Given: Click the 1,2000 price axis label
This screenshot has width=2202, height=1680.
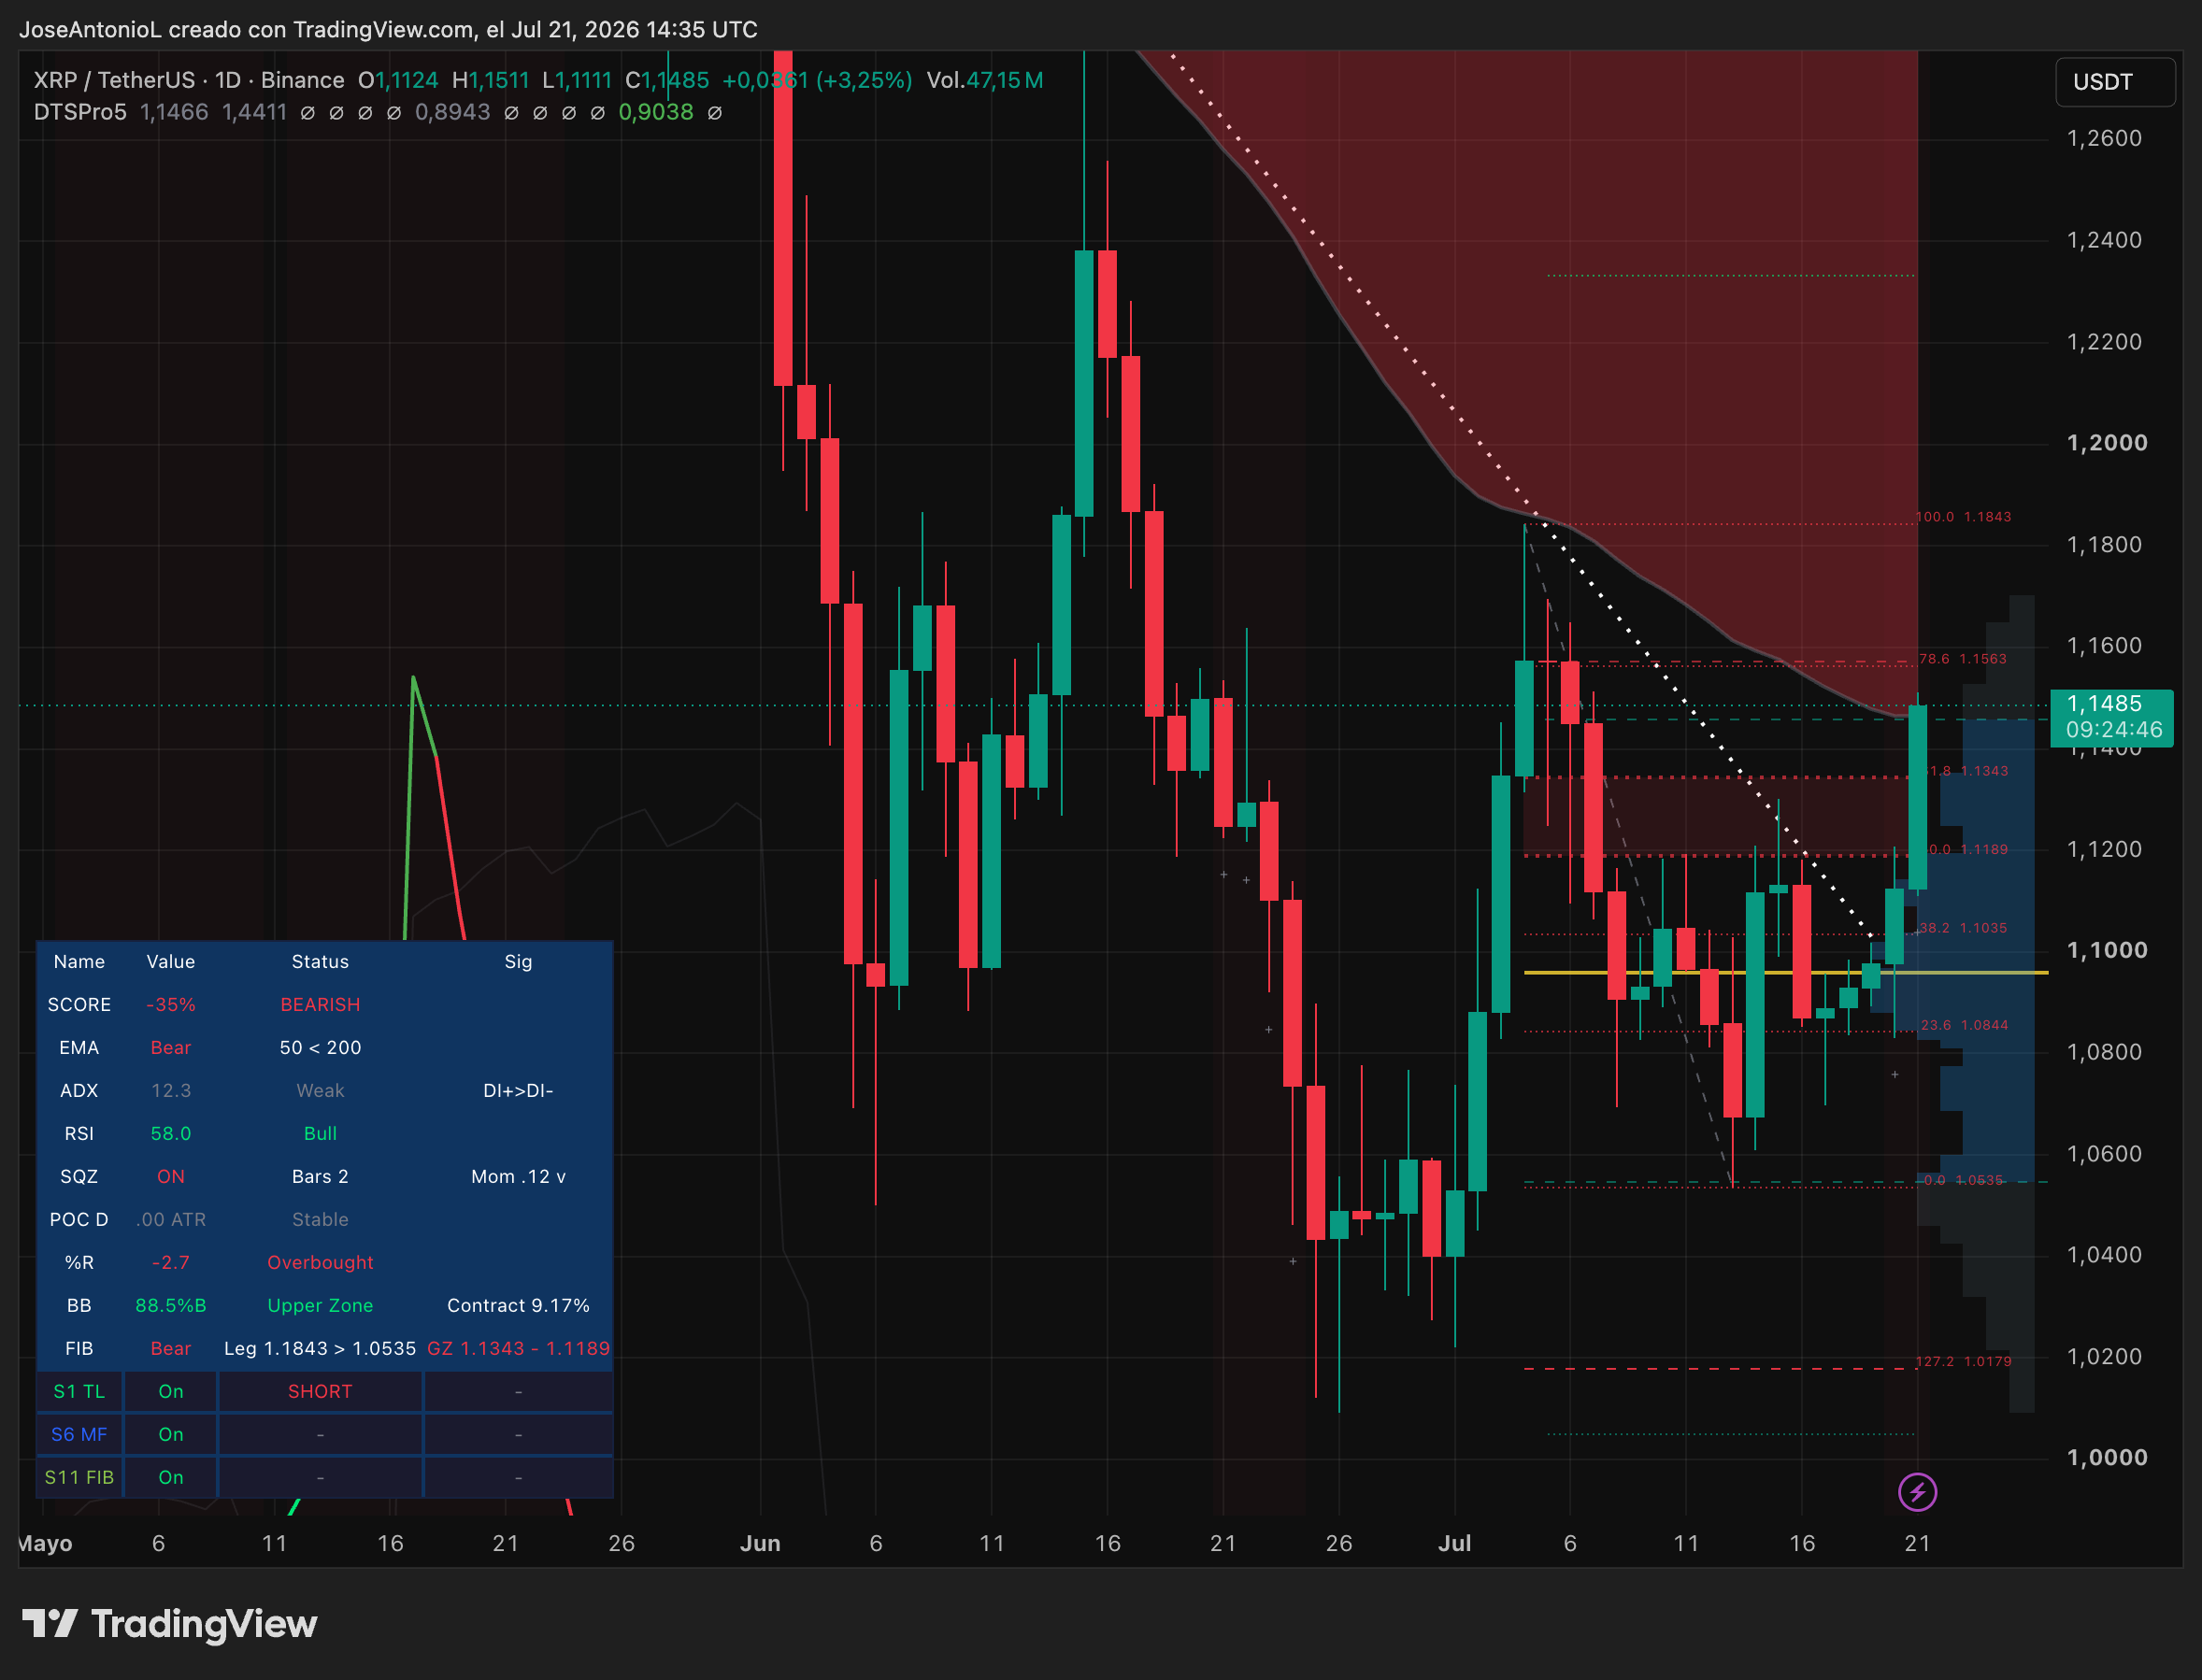Looking at the screenshot, I should pyautogui.click(x=2106, y=443).
